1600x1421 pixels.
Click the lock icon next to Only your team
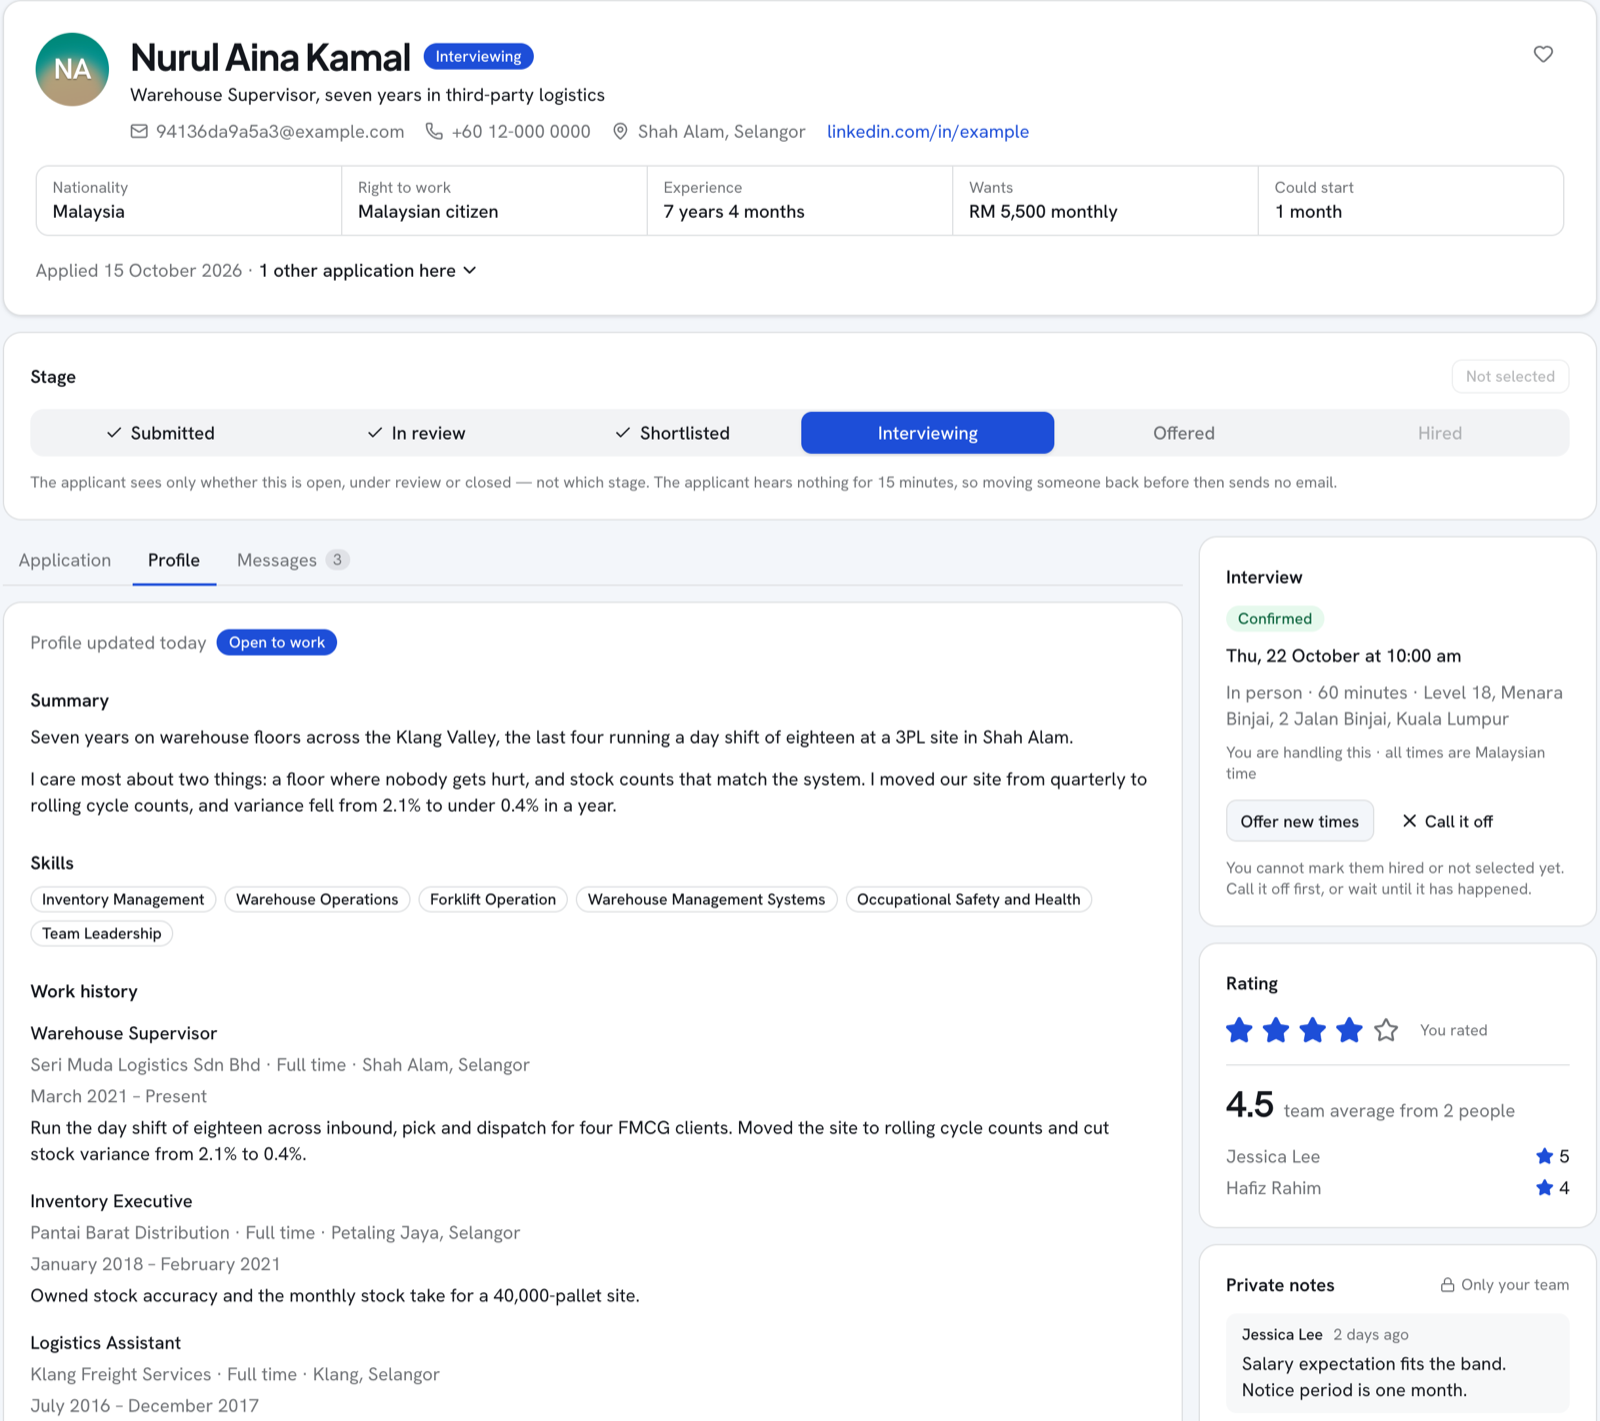[x=1447, y=1285]
